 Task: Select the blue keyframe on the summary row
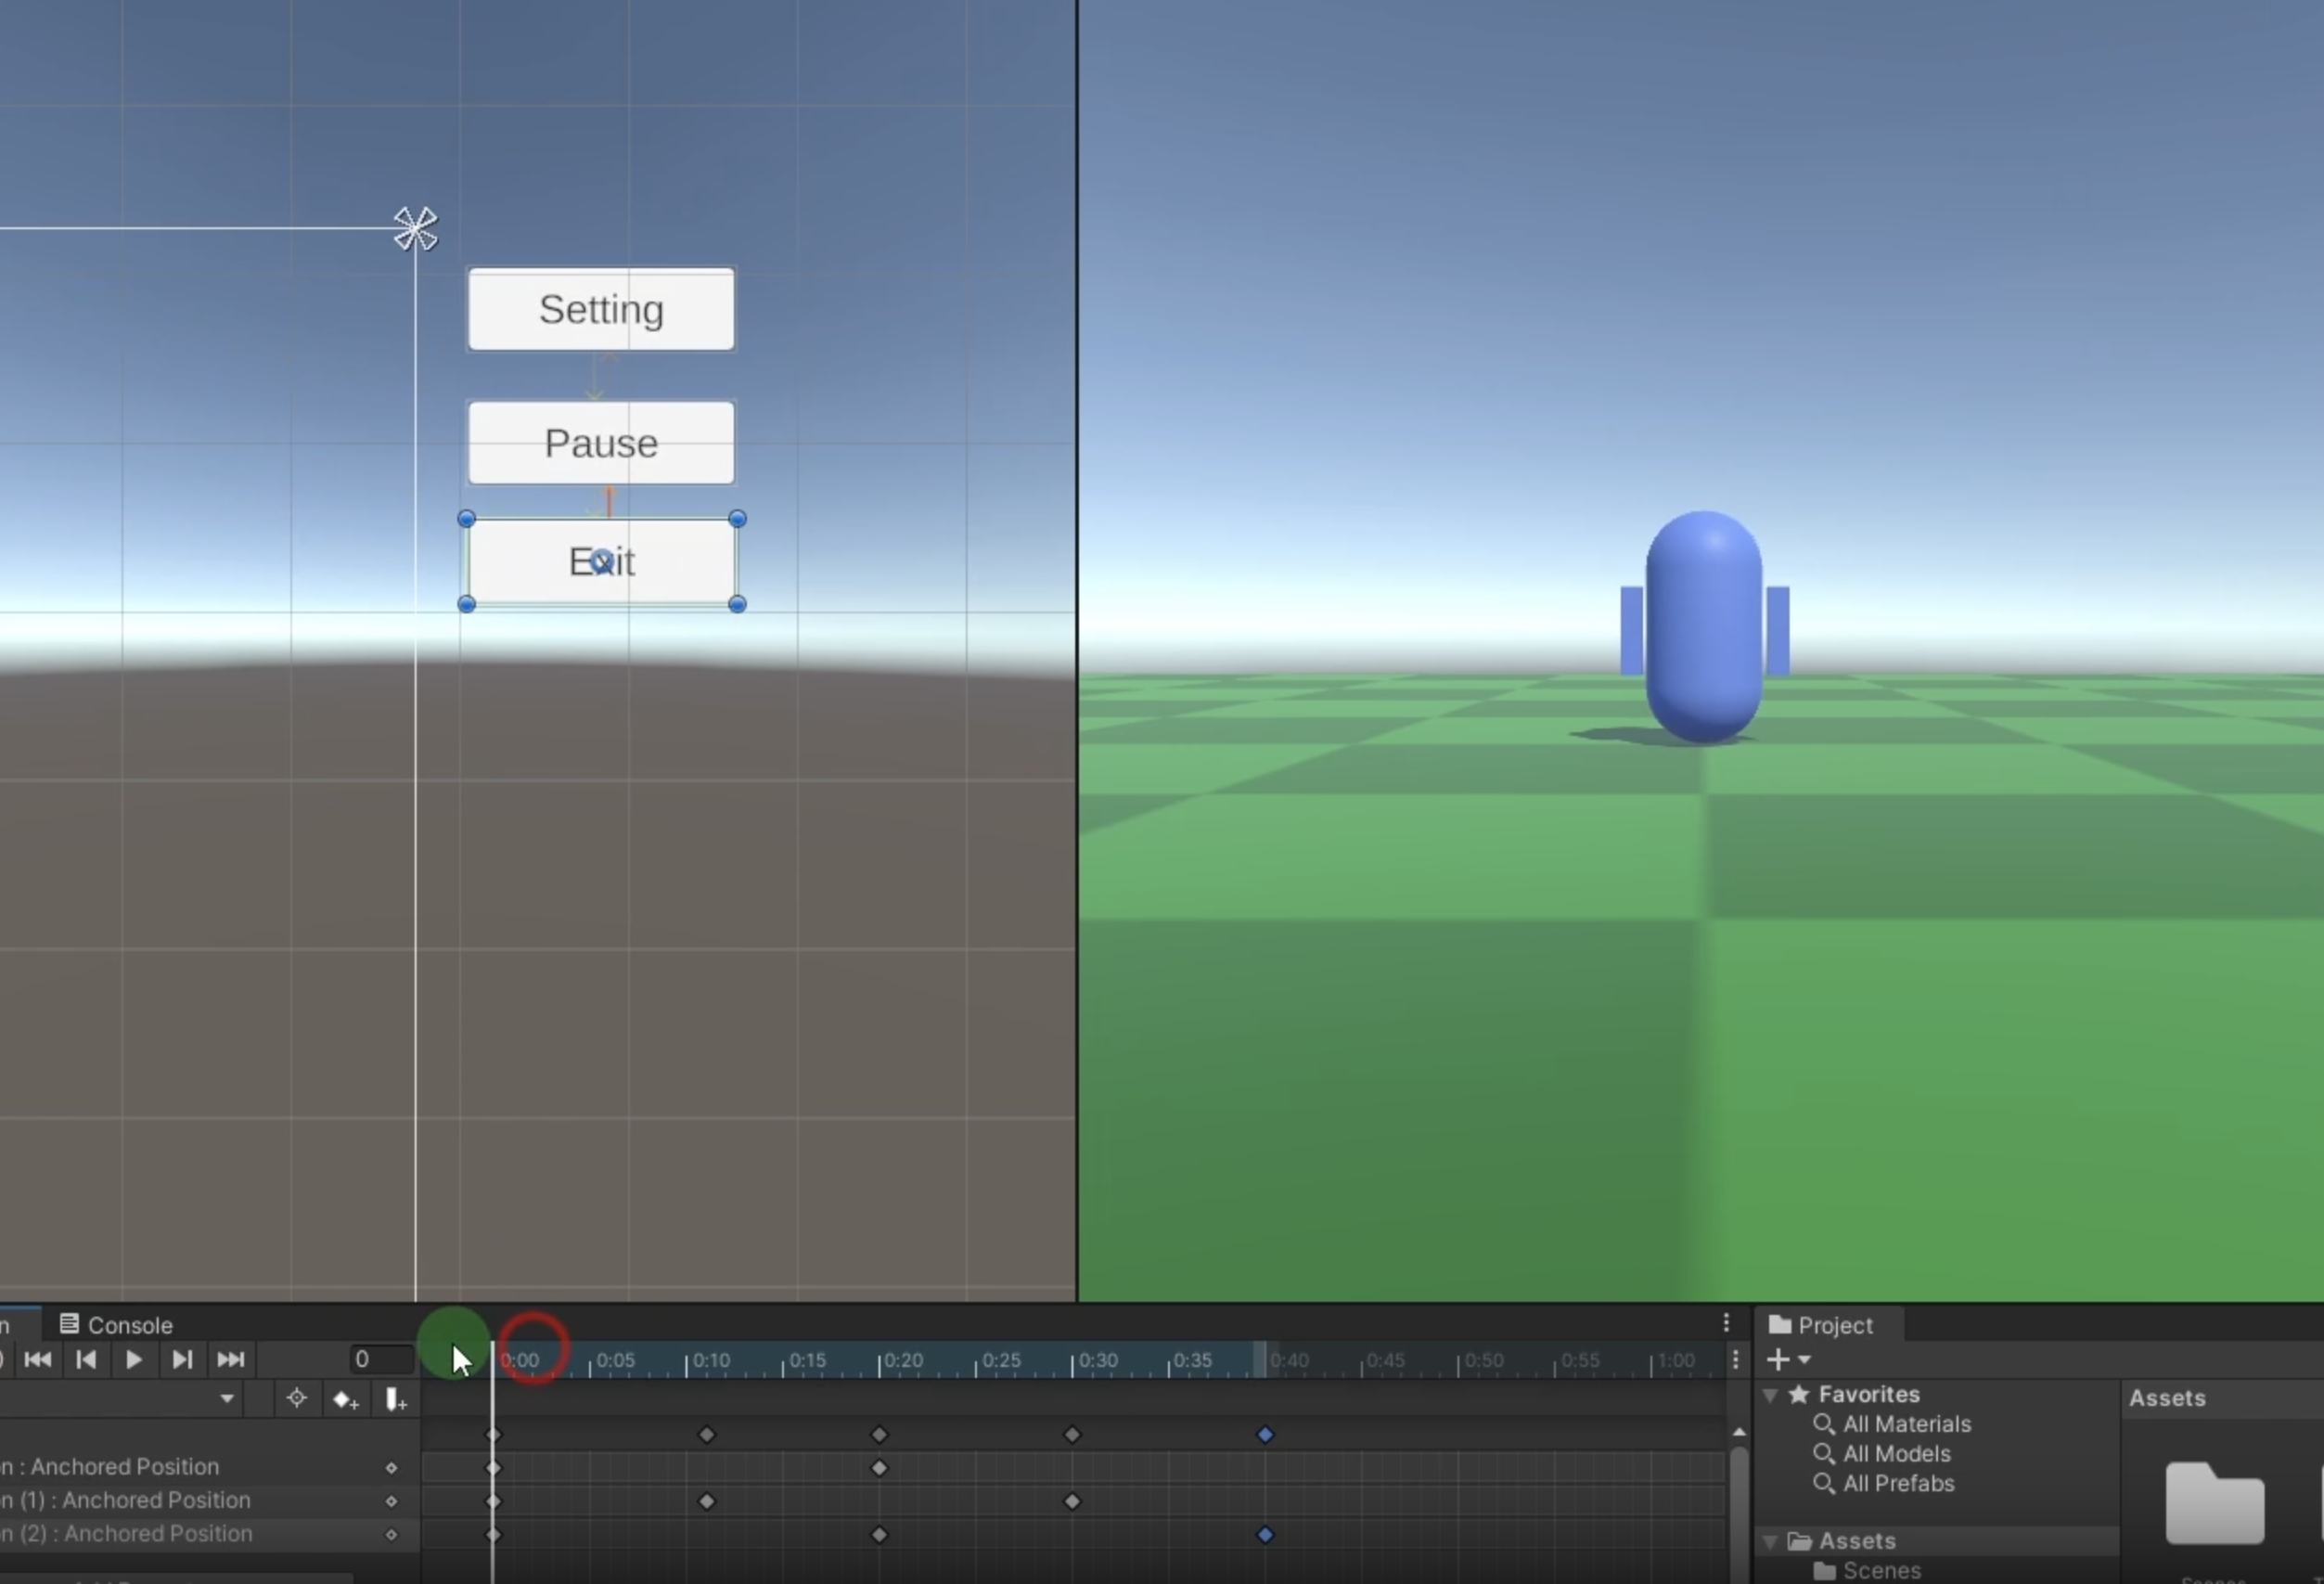[1265, 1435]
